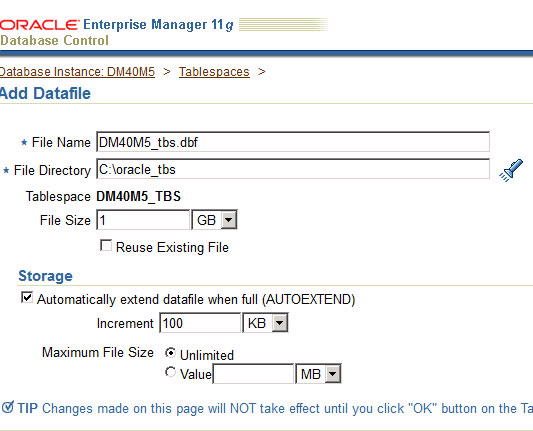Viewport: 533px width, 431px height.
Task: Click the File Directory text field
Action: 293,169
